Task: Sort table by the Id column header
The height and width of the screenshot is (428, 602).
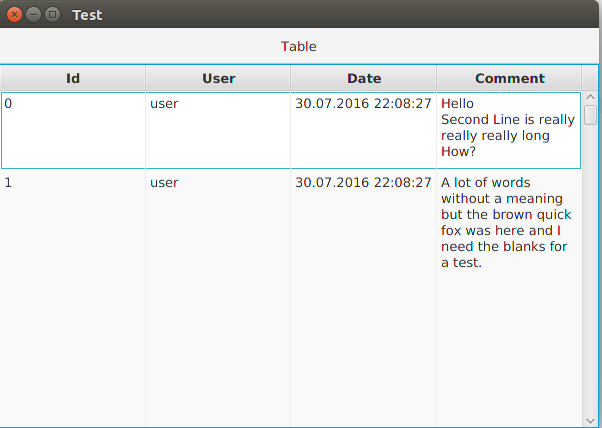Action: pyautogui.click(x=73, y=78)
